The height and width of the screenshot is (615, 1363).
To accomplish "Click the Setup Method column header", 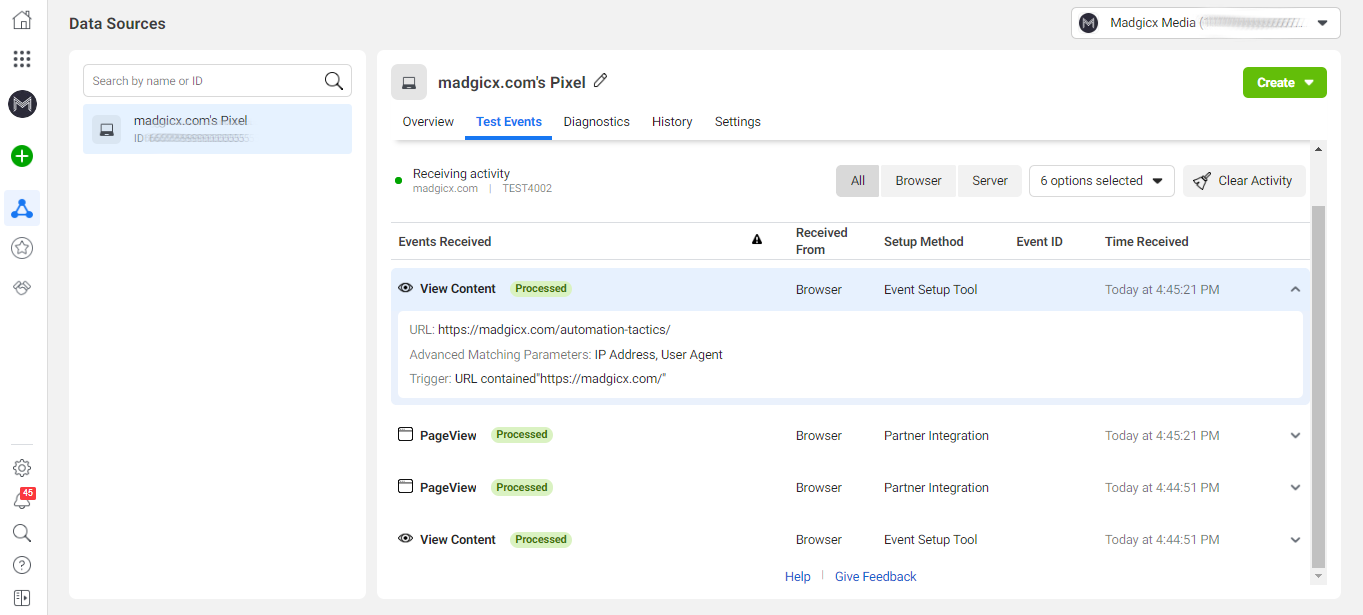I will (x=924, y=242).
